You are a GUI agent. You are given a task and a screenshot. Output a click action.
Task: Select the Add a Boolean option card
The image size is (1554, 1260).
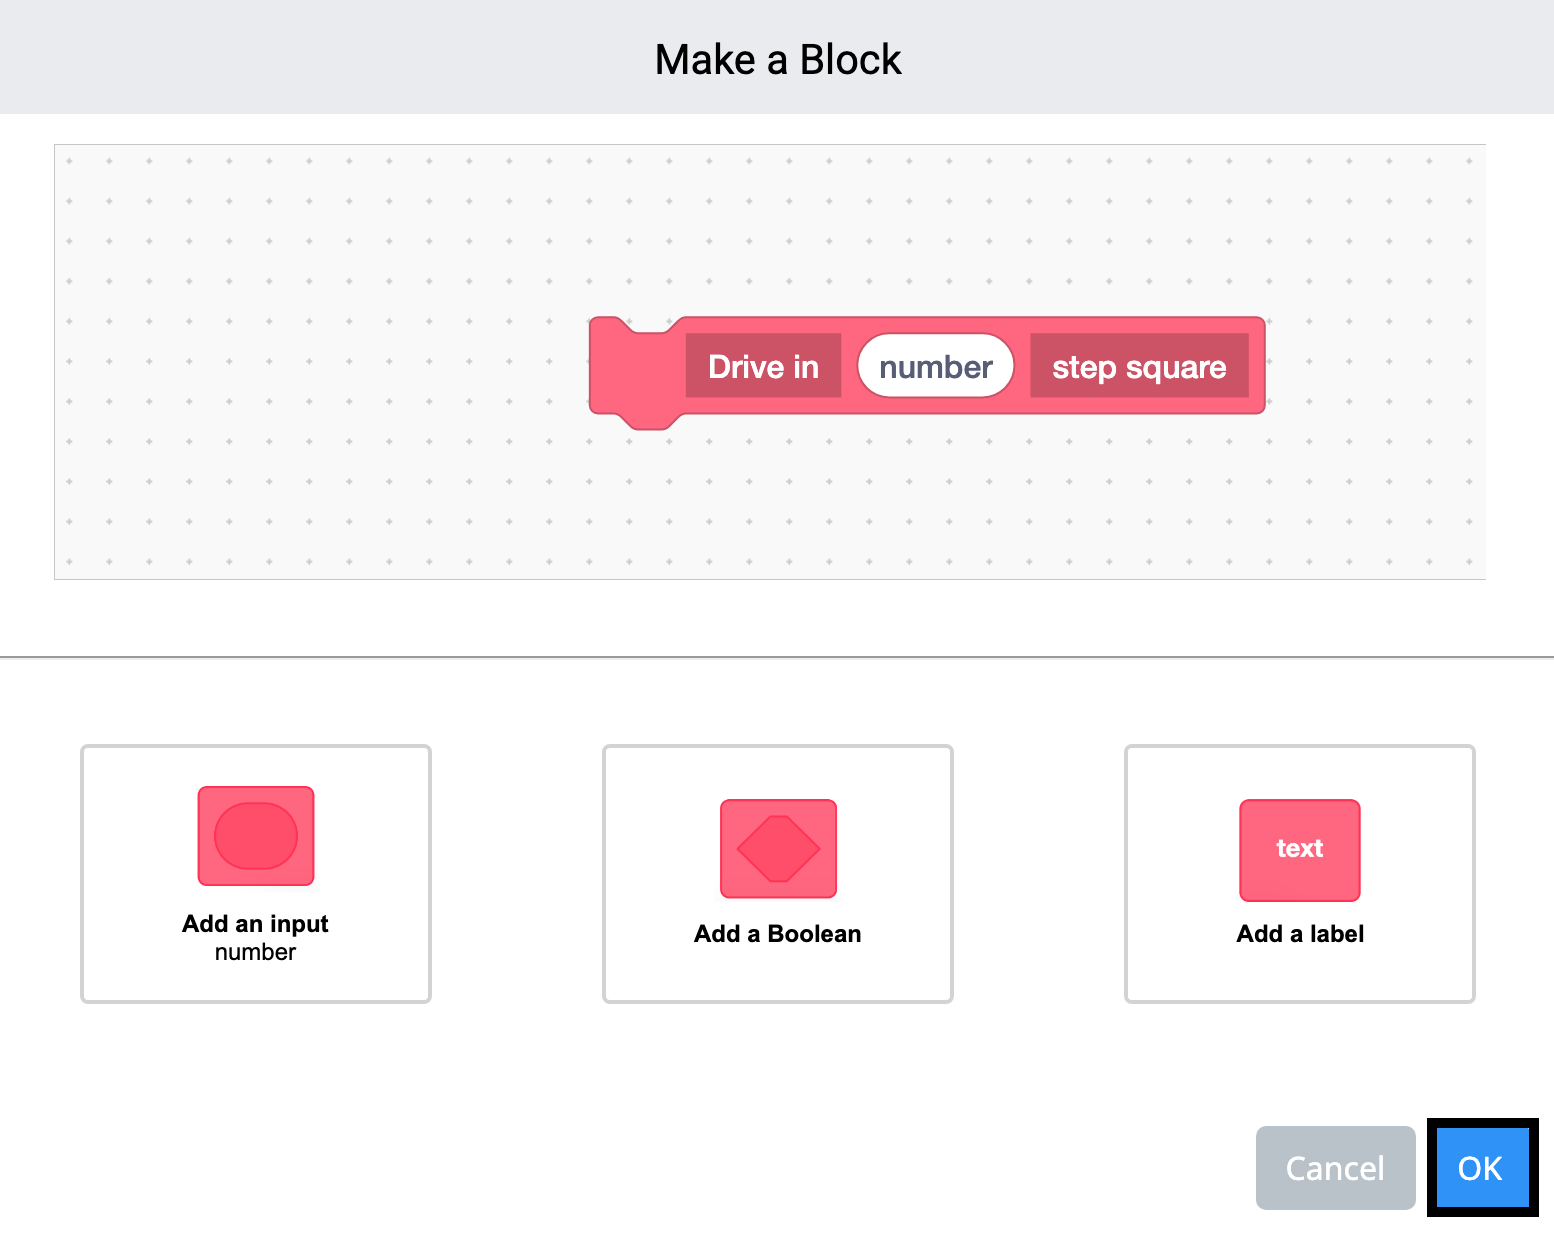coord(778,874)
